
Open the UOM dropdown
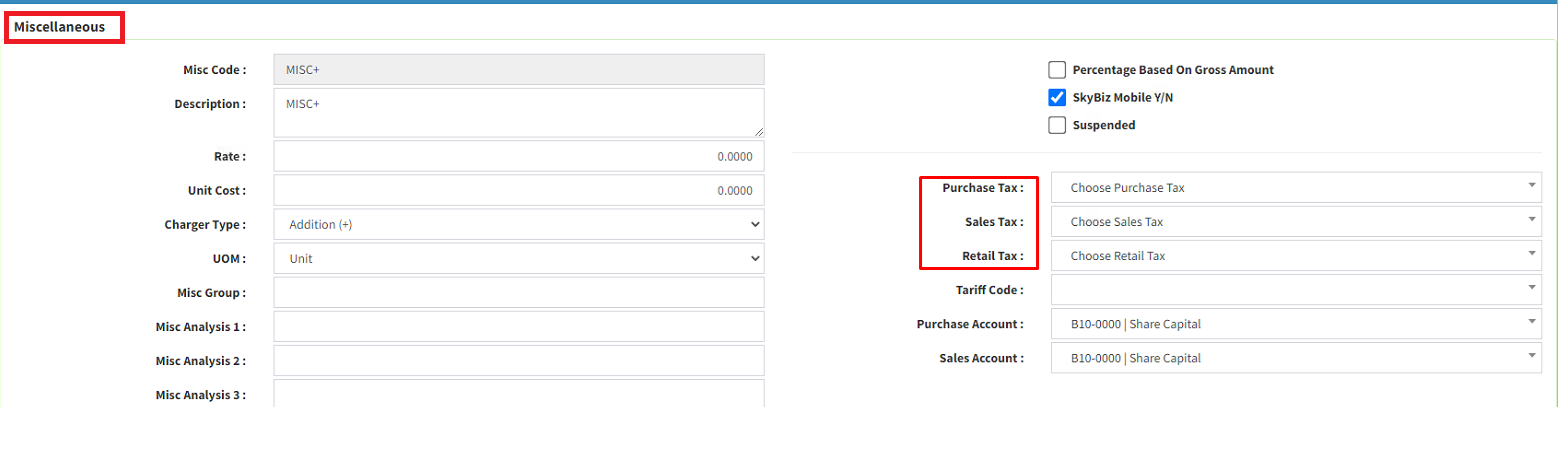pyautogui.click(x=518, y=259)
